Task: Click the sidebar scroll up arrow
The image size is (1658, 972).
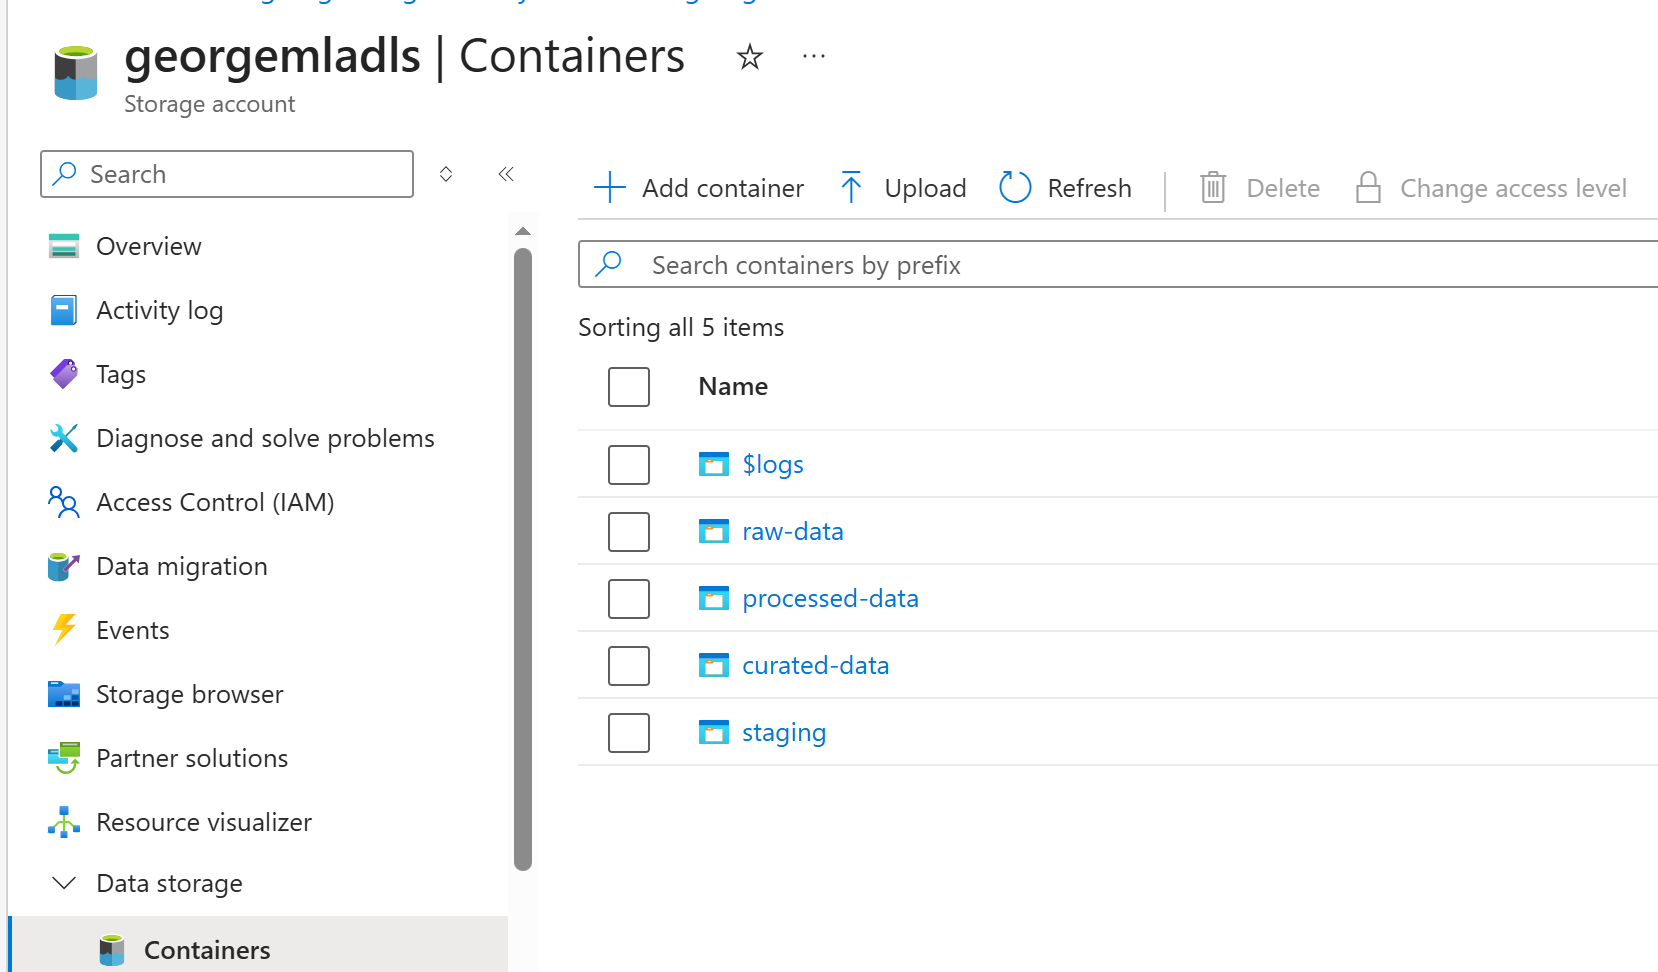Action: point(523,231)
